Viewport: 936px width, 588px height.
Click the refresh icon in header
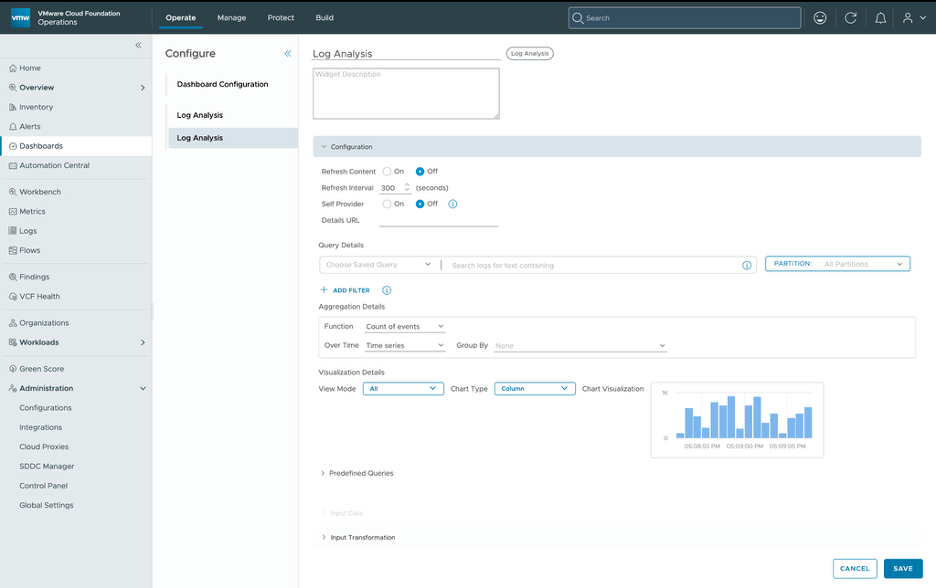(851, 18)
